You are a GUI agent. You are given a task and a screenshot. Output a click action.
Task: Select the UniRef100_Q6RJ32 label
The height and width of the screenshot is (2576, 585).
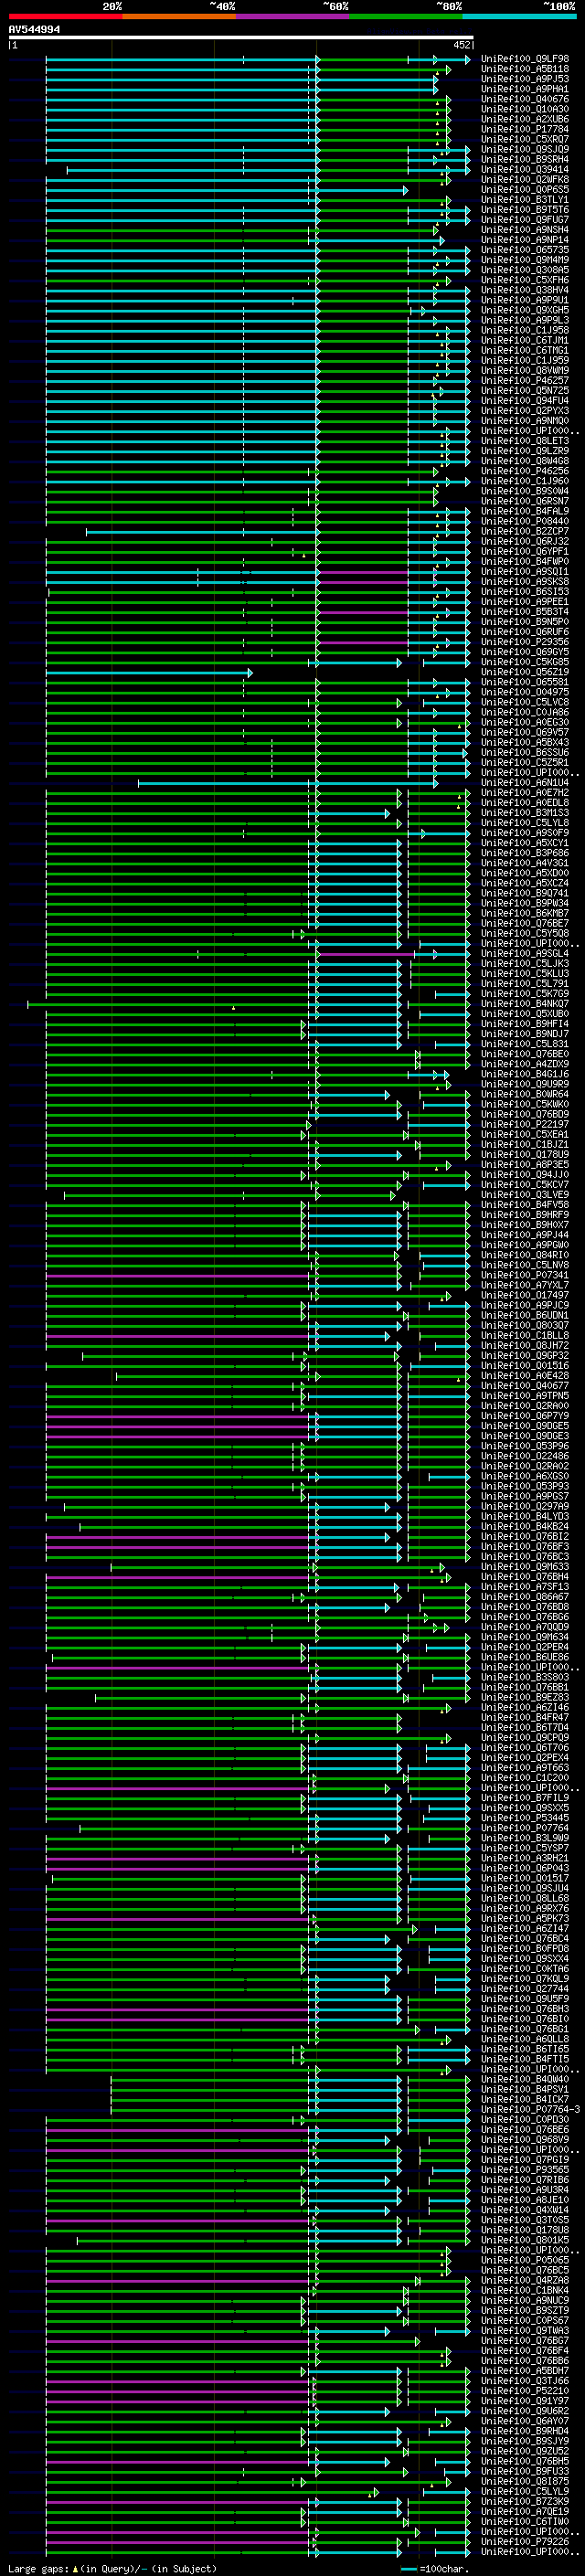525,542
